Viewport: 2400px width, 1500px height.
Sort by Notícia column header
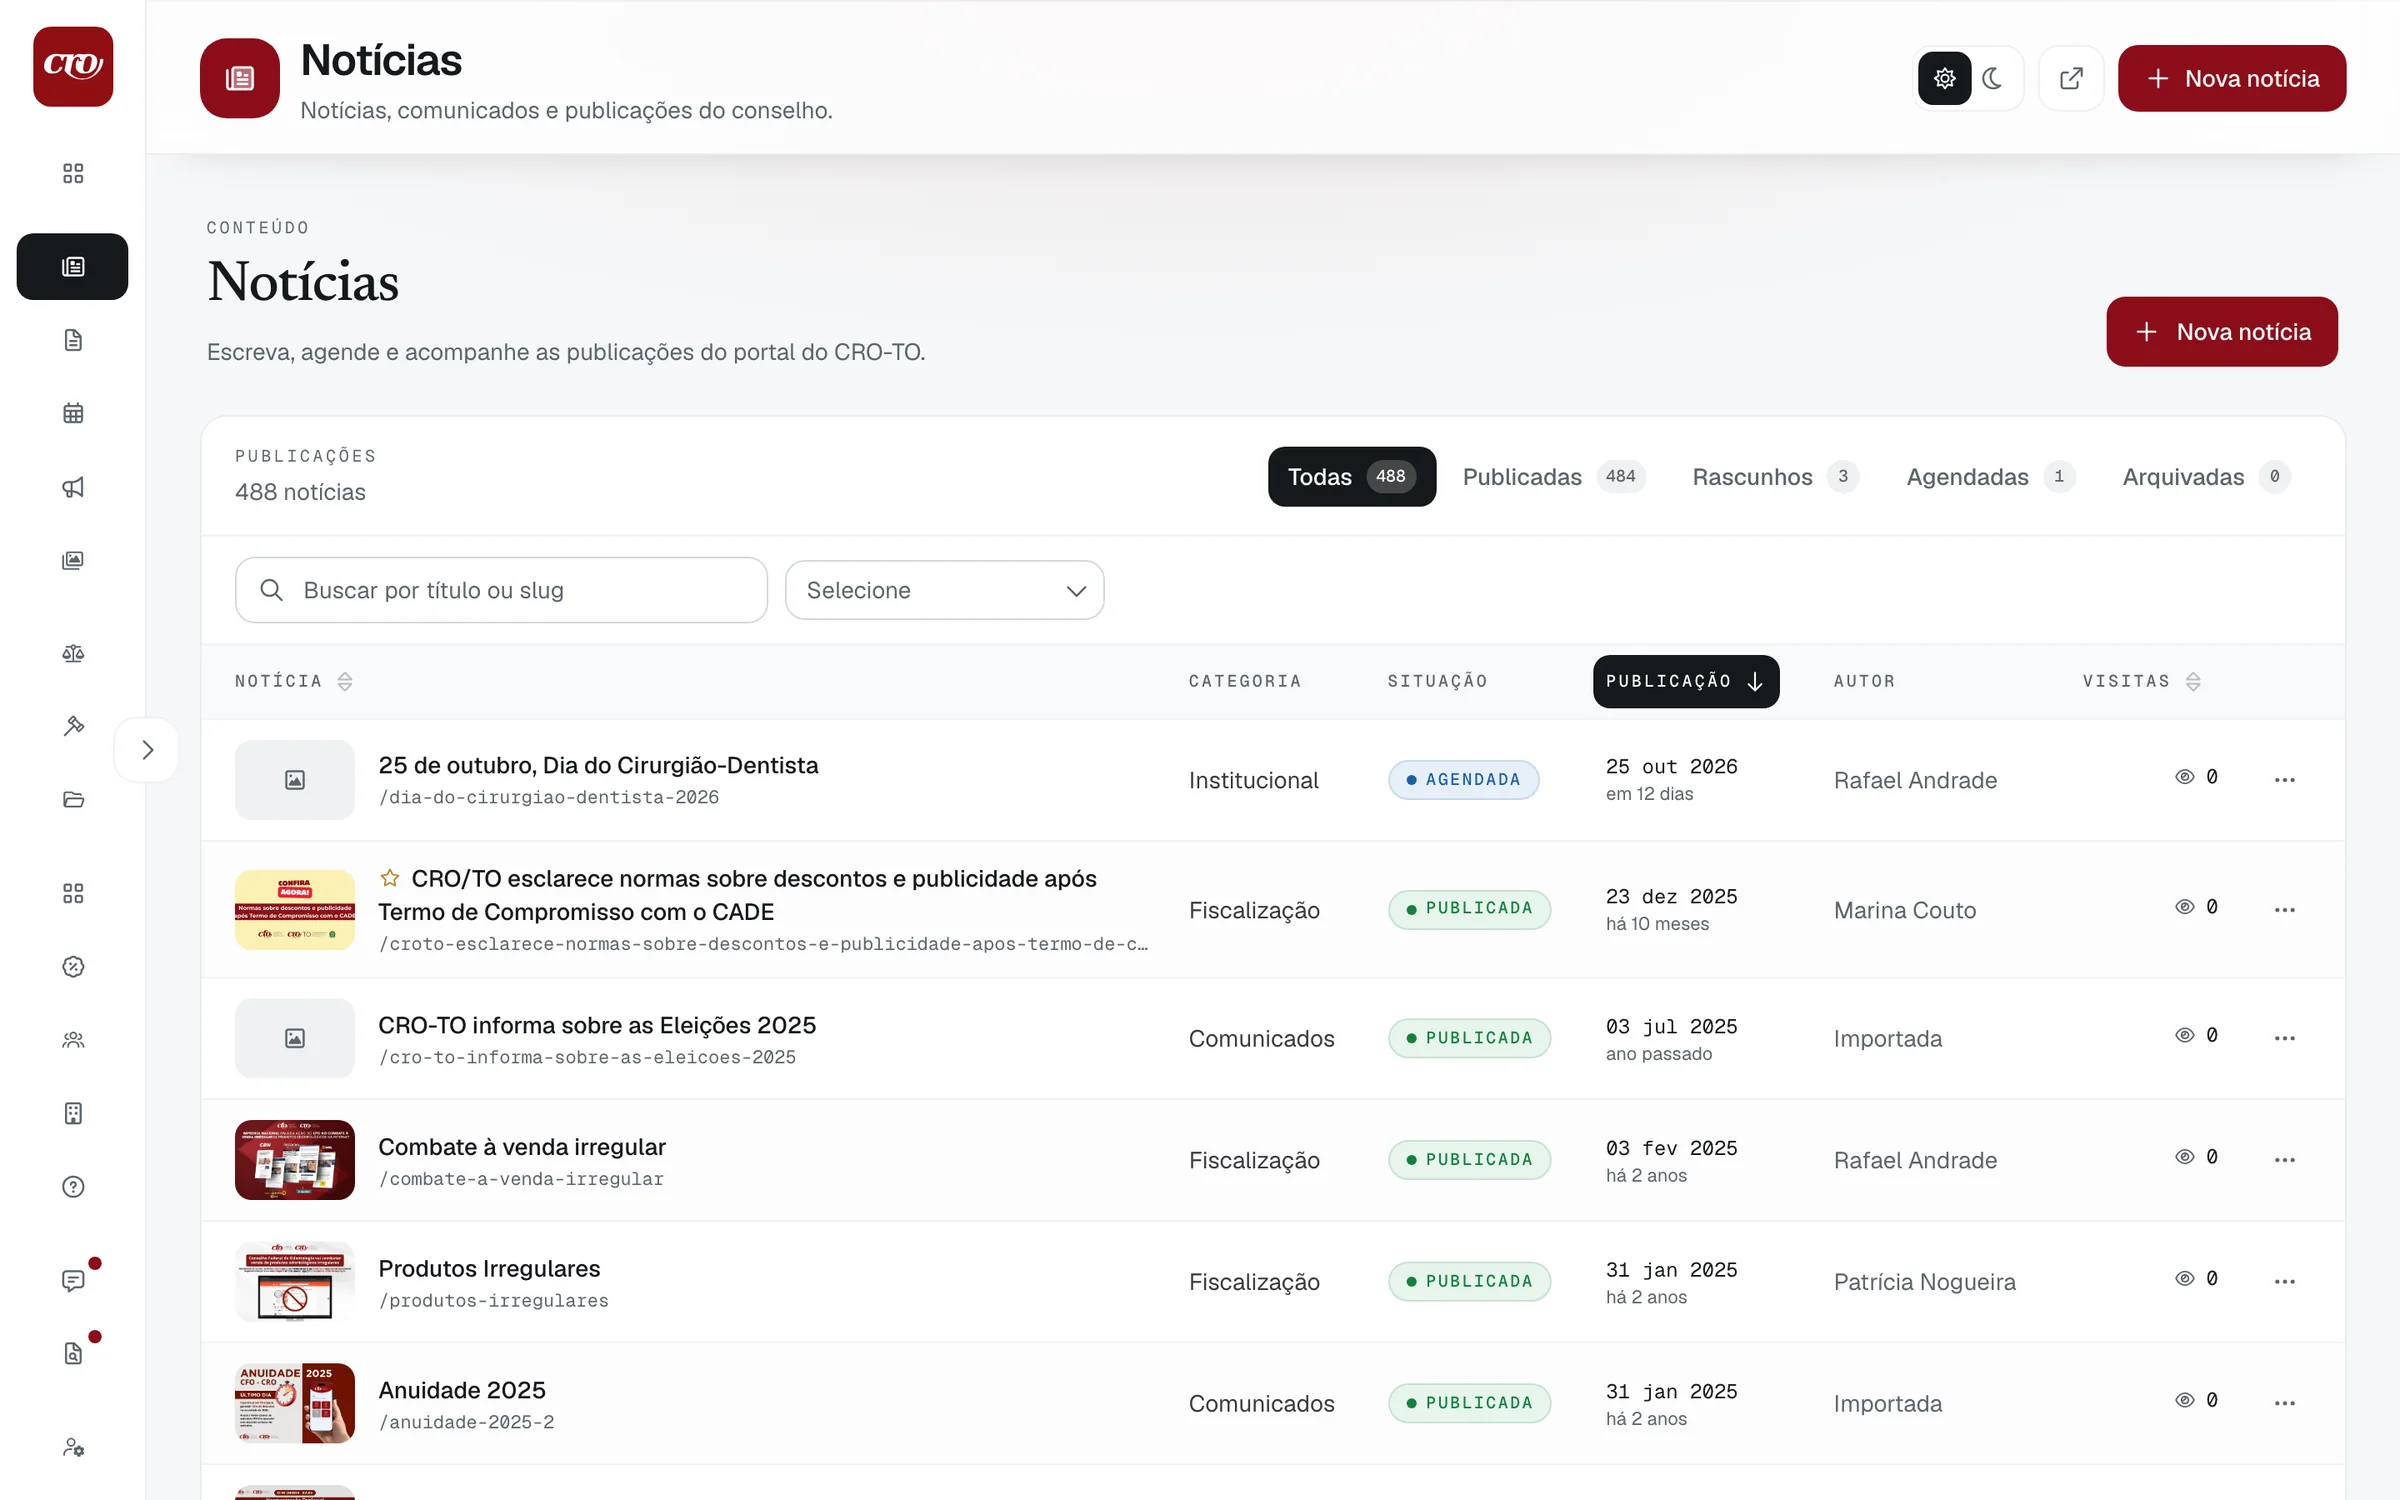point(293,681)
